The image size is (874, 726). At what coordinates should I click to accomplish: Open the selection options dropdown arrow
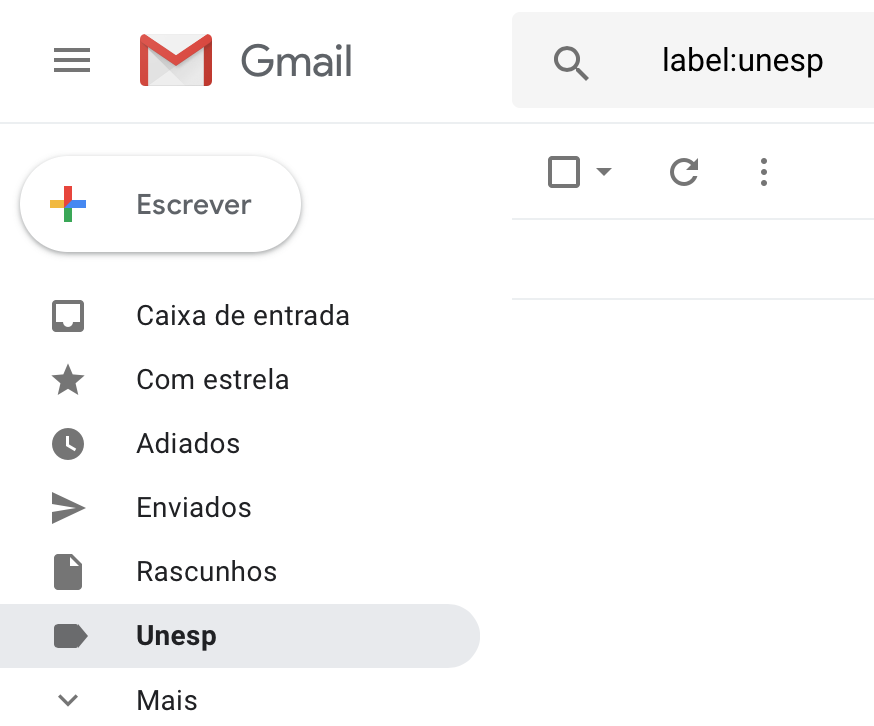click(604, 172)
